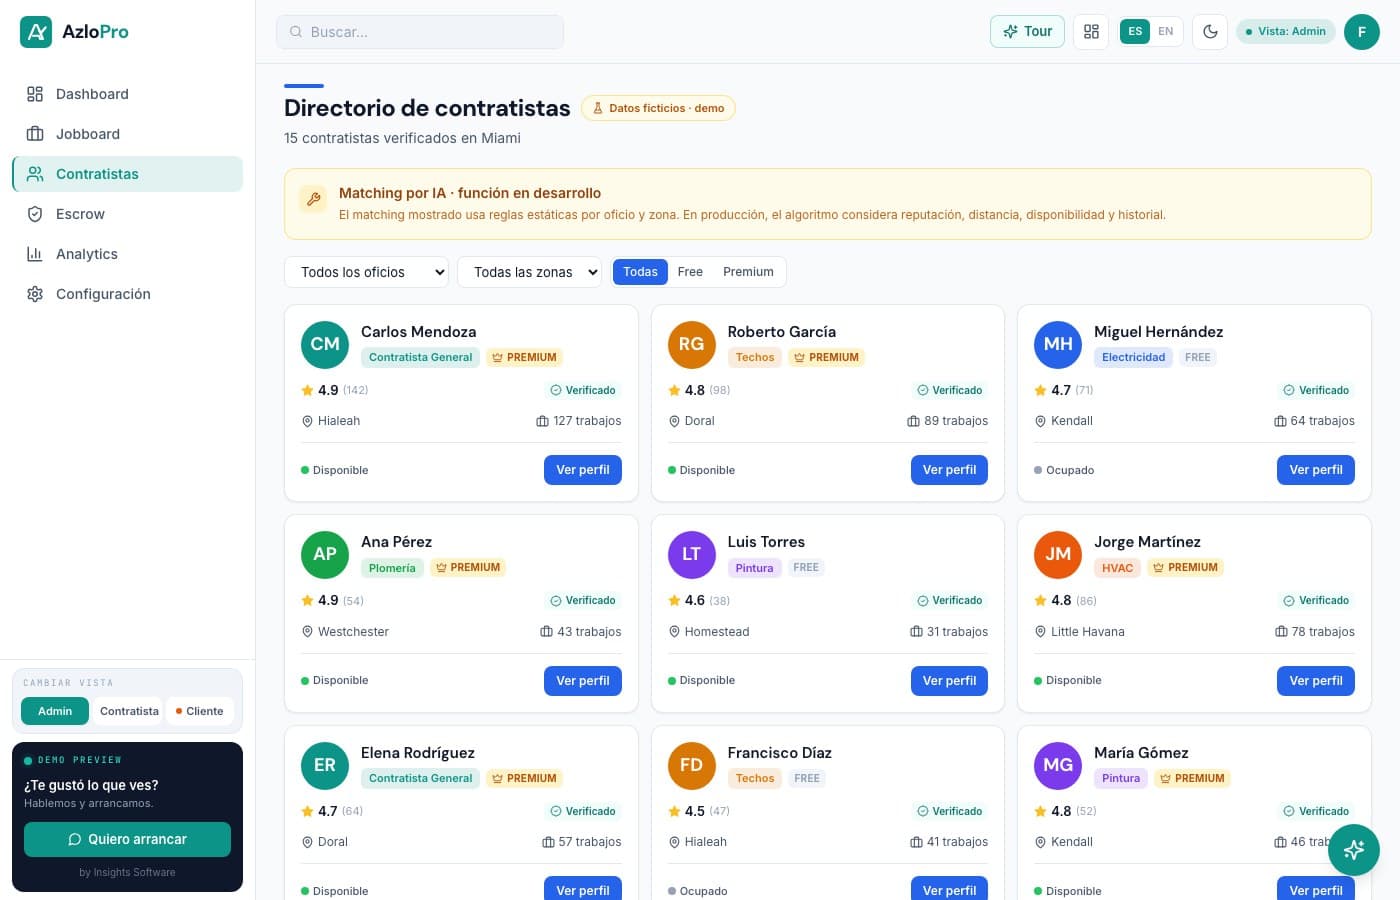1400x900 pixels.
Task: Click Jorge Martínez's JM avatar
Action: coord(1058,554)
